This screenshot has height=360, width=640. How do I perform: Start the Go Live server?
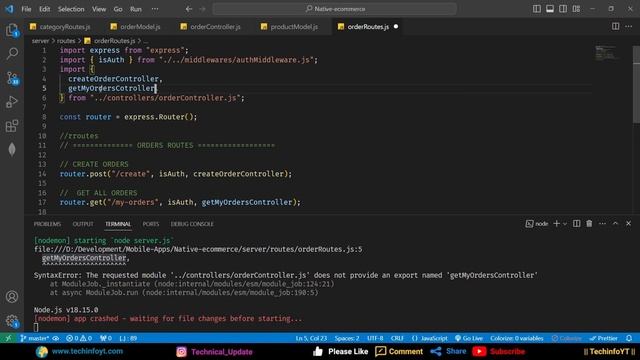(469, 338)
